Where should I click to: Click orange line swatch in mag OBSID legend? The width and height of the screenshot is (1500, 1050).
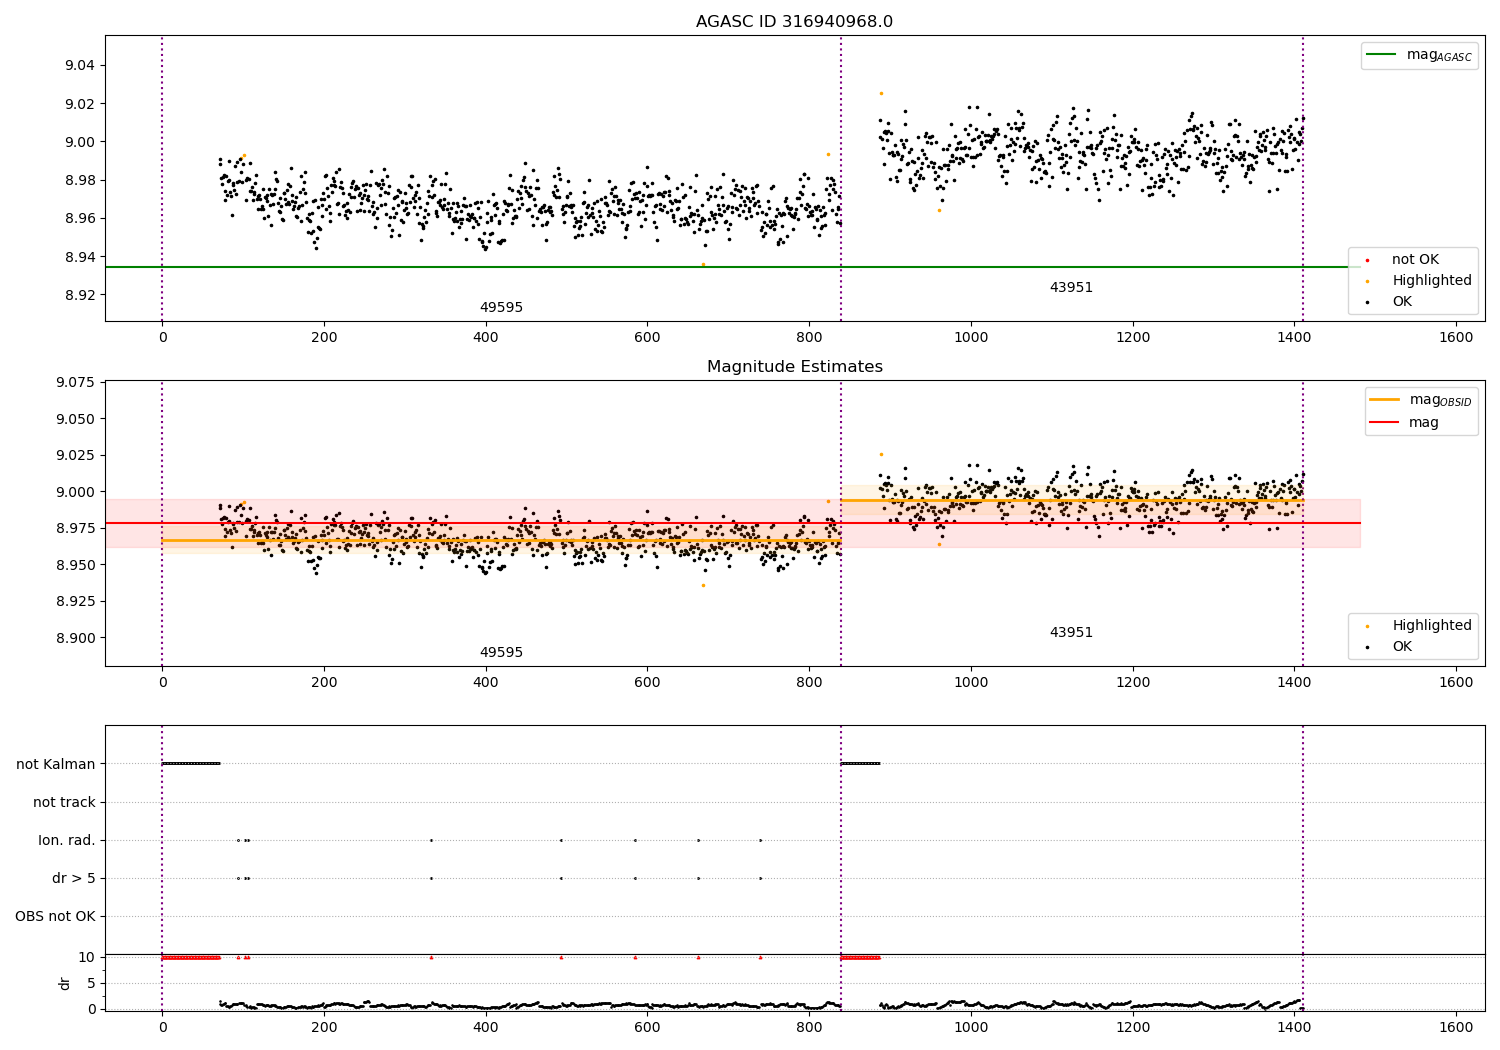point(1385,400)
